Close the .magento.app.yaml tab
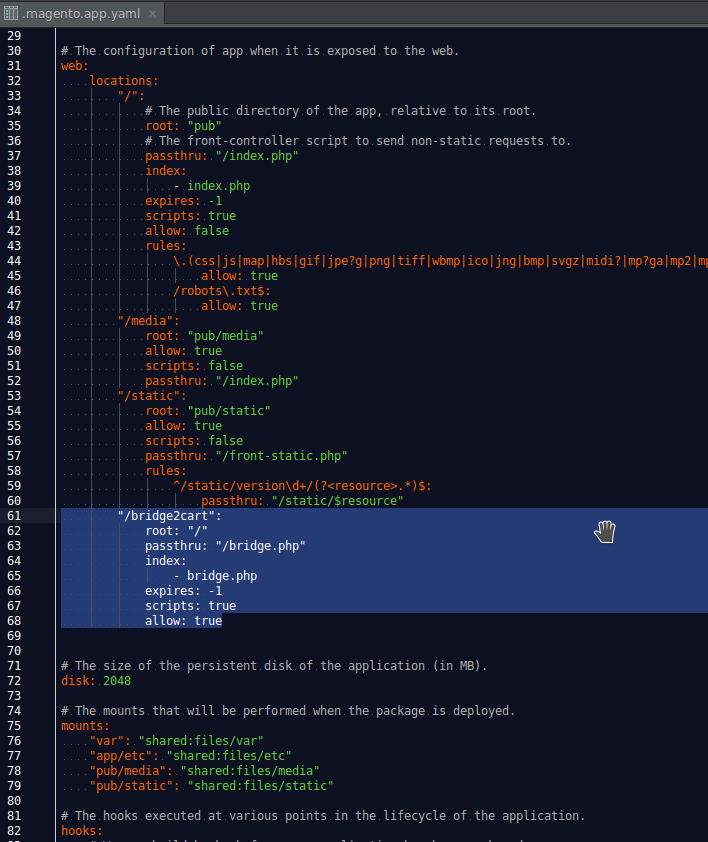The width and height of the screenshot is (708, 842). [x=153, y=12]
